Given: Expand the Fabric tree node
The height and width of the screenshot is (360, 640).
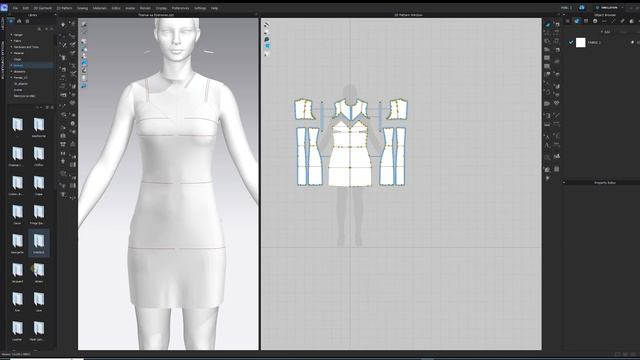Looking at the screenshot, I should point(11,41).
